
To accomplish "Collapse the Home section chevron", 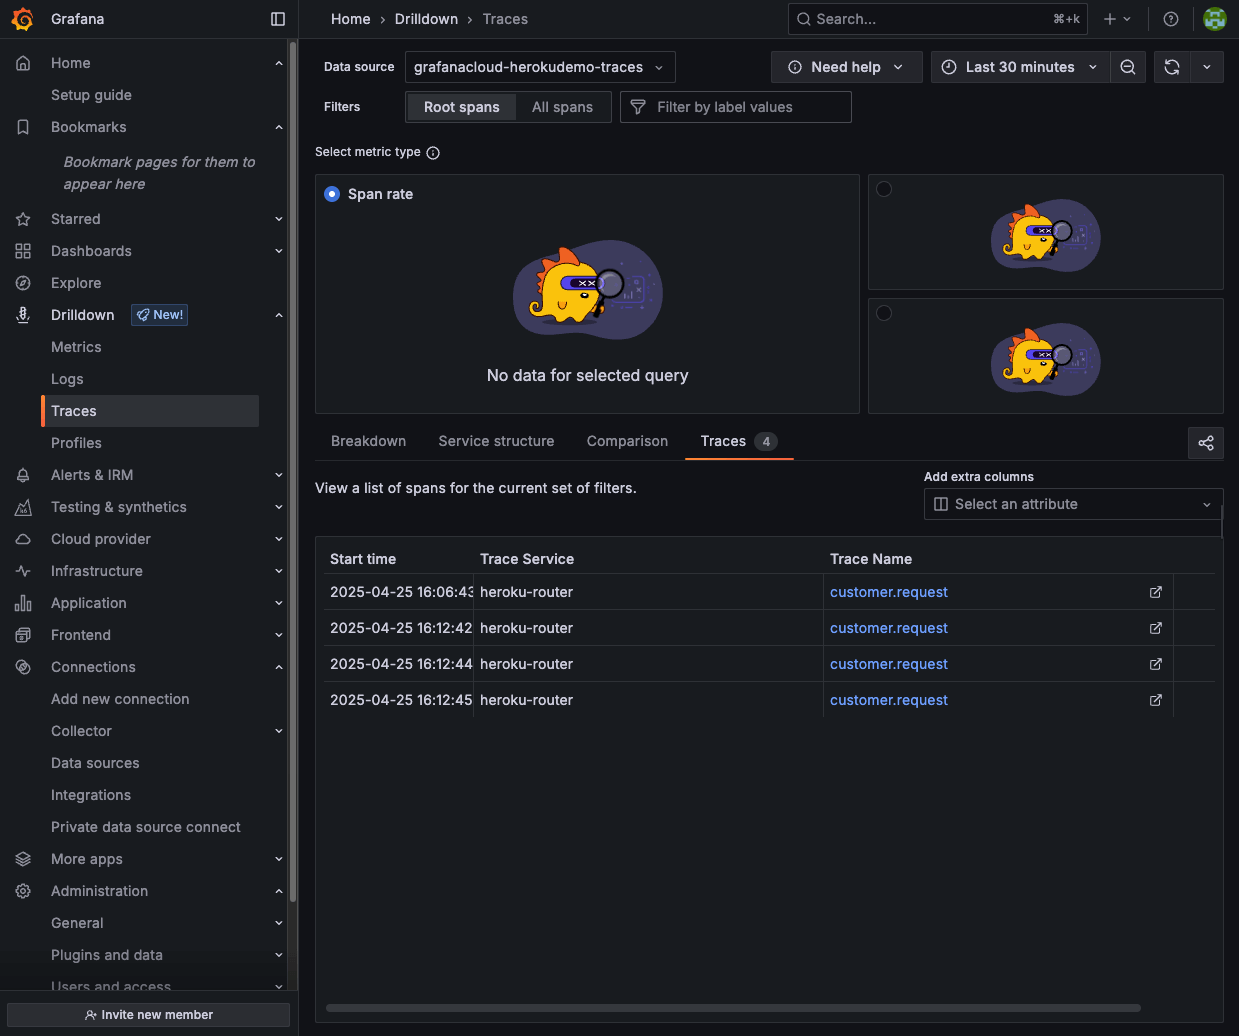I will point(279,63).
